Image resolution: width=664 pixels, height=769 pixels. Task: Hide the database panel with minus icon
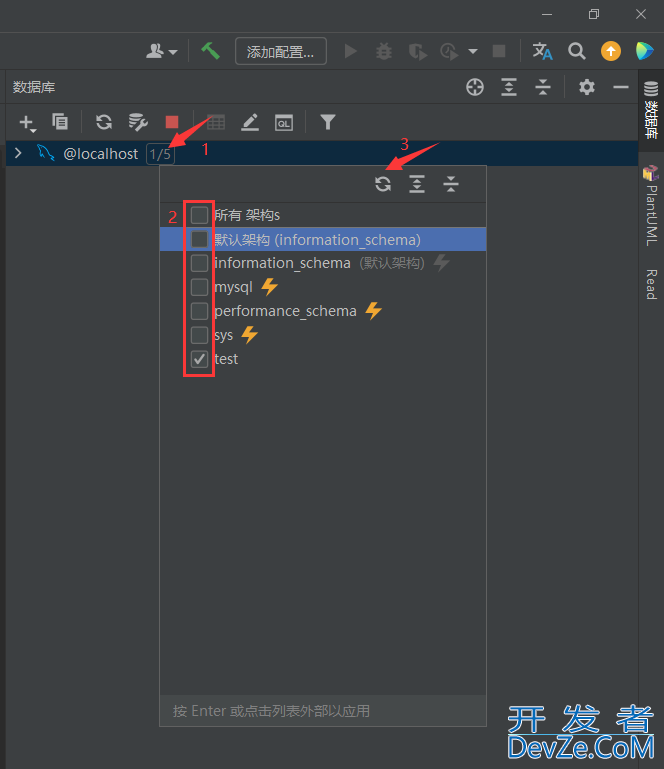[620, 87]
